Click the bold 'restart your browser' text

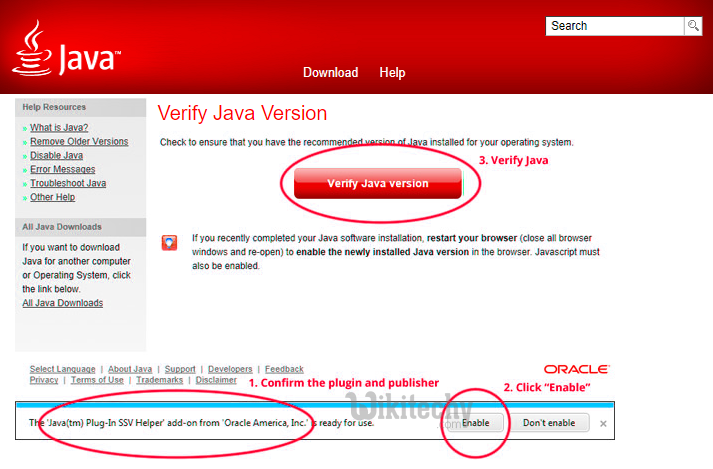[472, 238]
